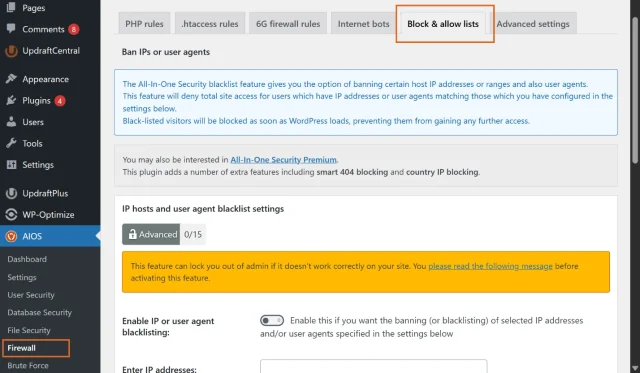Open AIOS Dashboard submenu
Image resolution: width=640 pixels, height=373 pixels.
[27, 259]
